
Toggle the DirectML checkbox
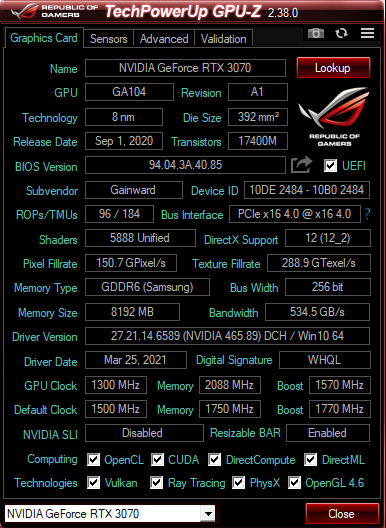click(310, 460)
